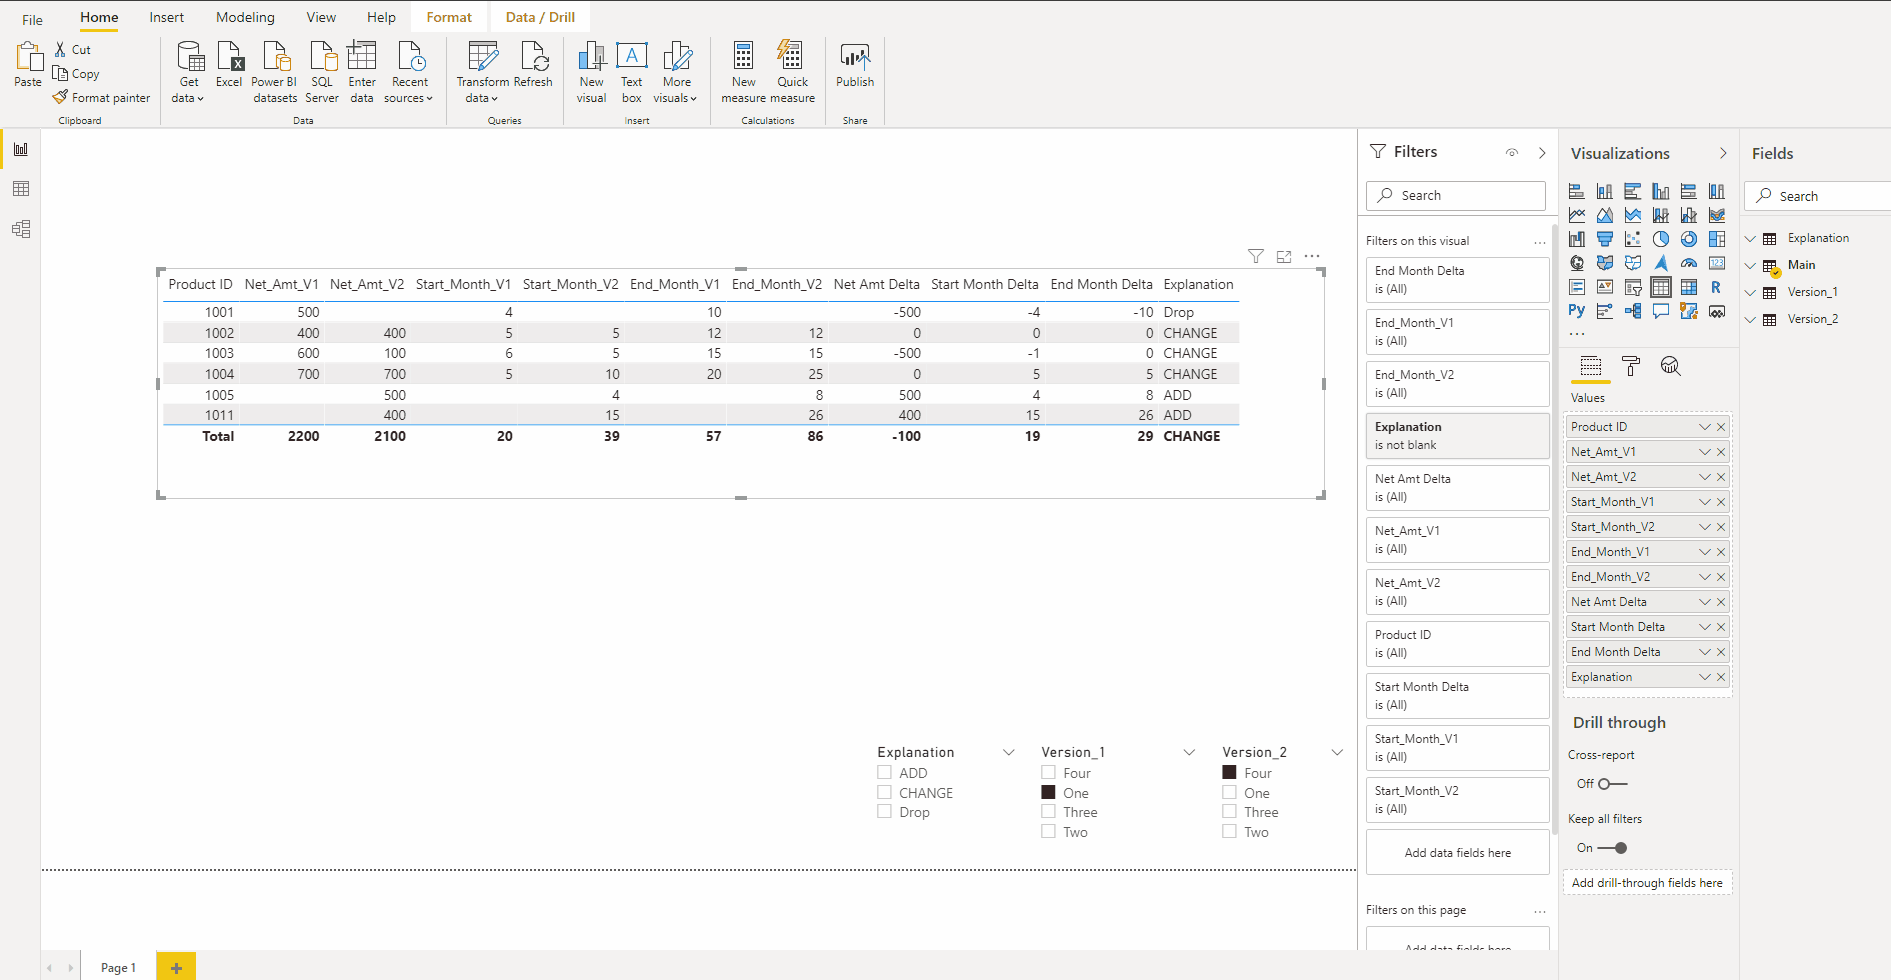The image size is (1891, 980).
Task: Open the Modeling ribbon tab
Action: click(245, 17)
